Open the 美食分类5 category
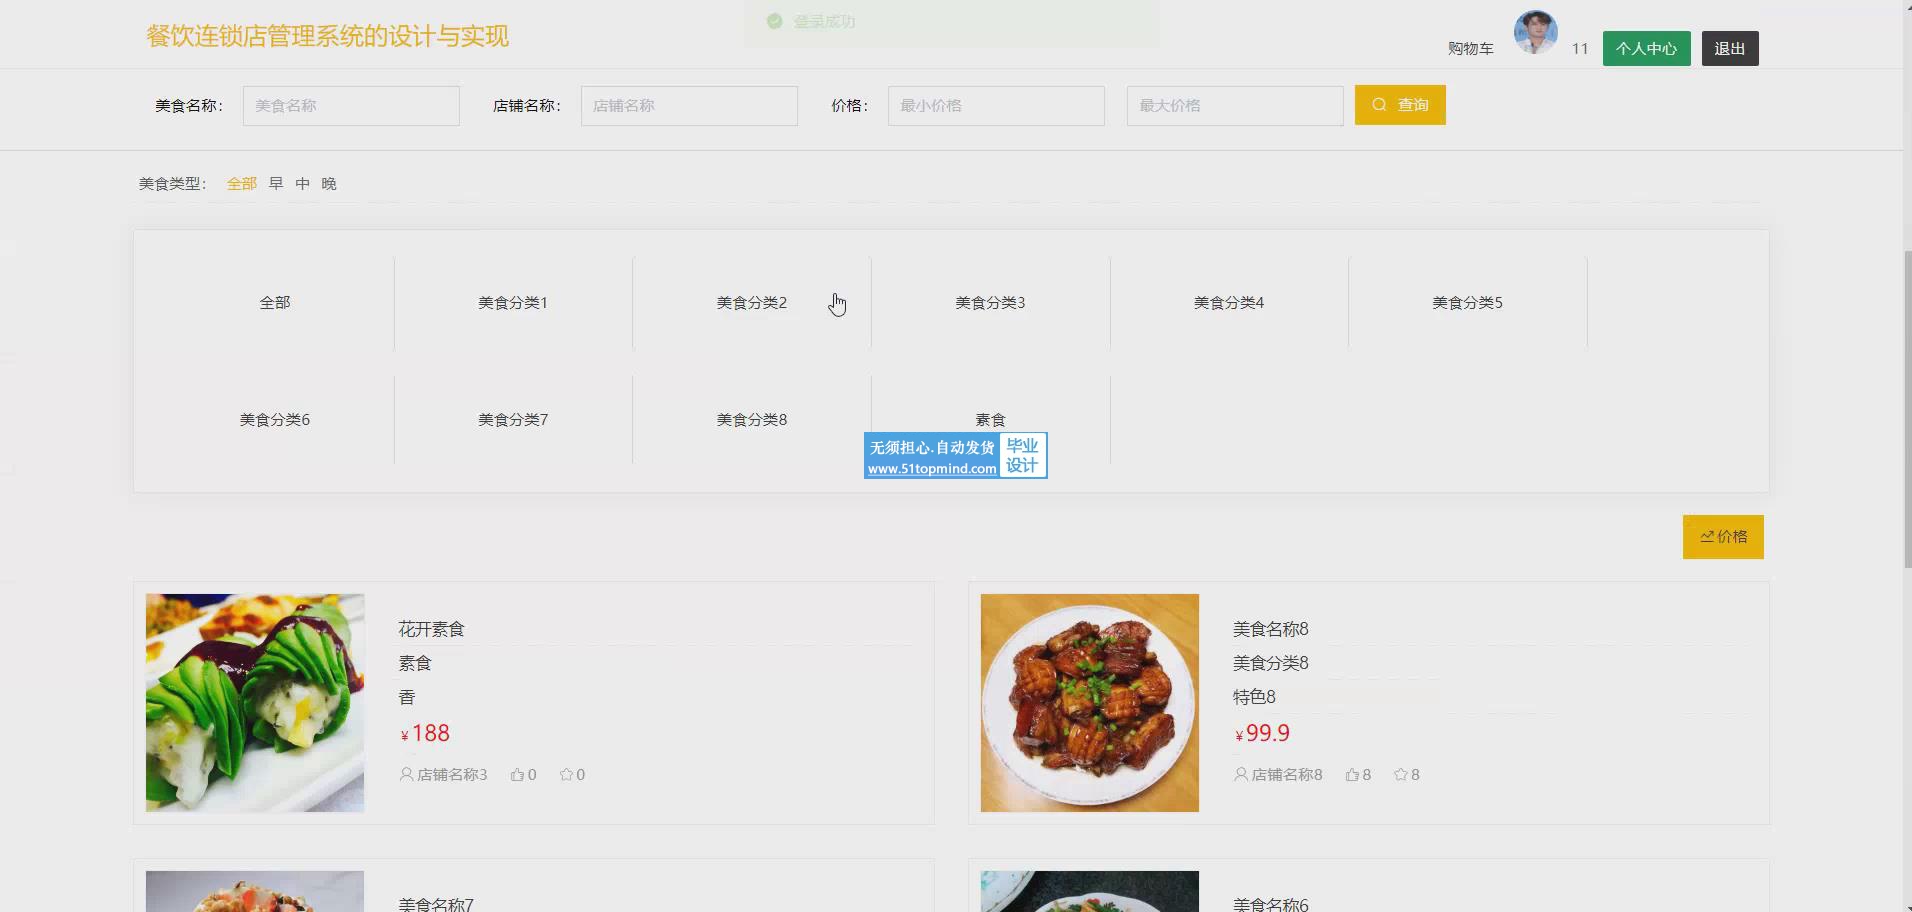1912x912 pixels. pos(1467,303)
